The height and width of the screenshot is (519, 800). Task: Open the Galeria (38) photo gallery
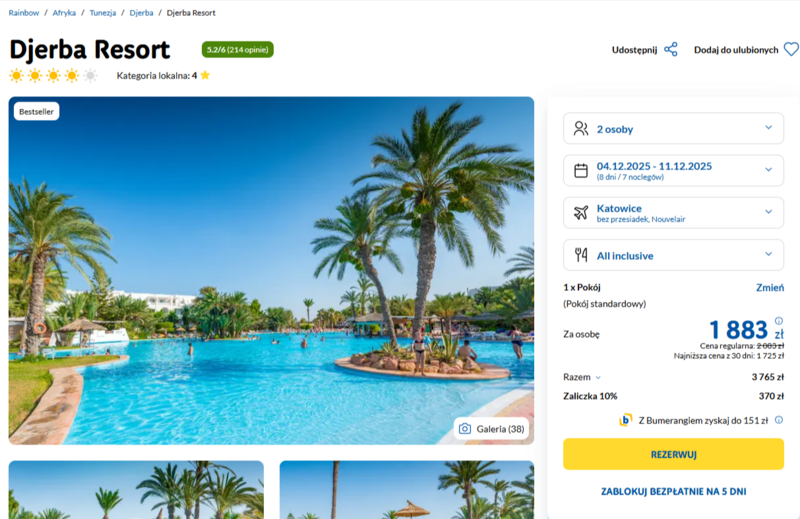coord(491,429)
